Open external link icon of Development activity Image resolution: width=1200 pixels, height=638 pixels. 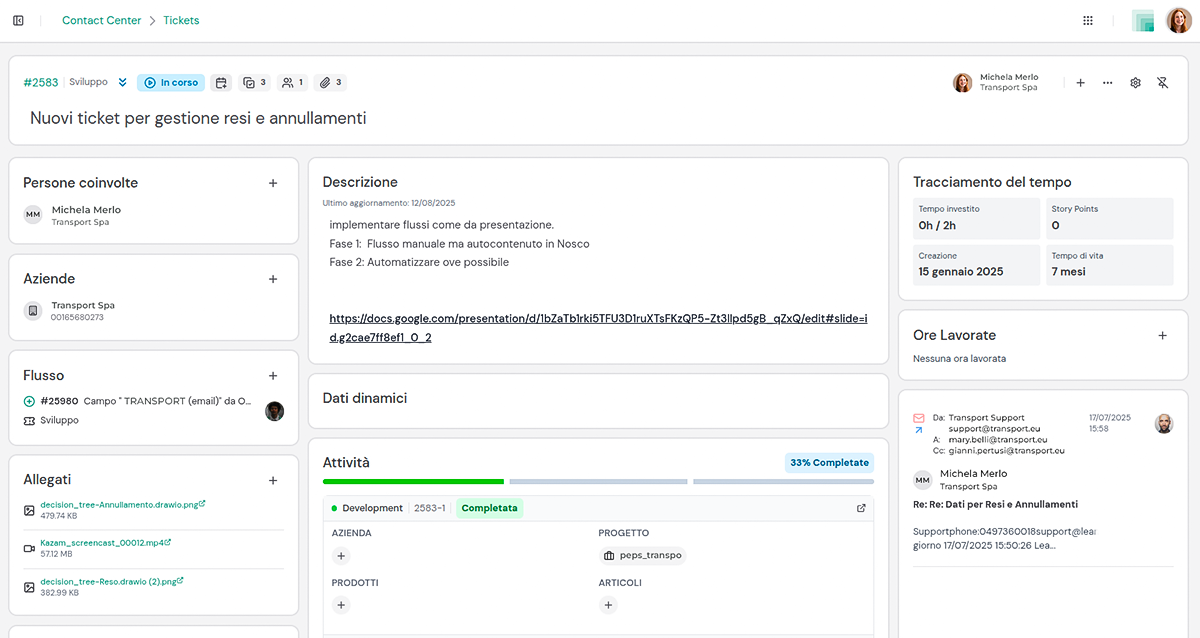pos(861,508)
